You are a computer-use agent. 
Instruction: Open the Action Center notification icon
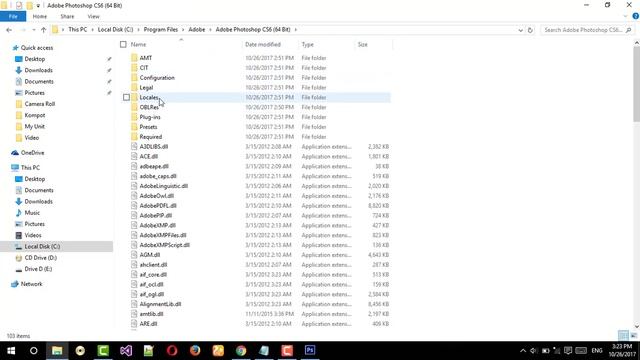(568, 351)
